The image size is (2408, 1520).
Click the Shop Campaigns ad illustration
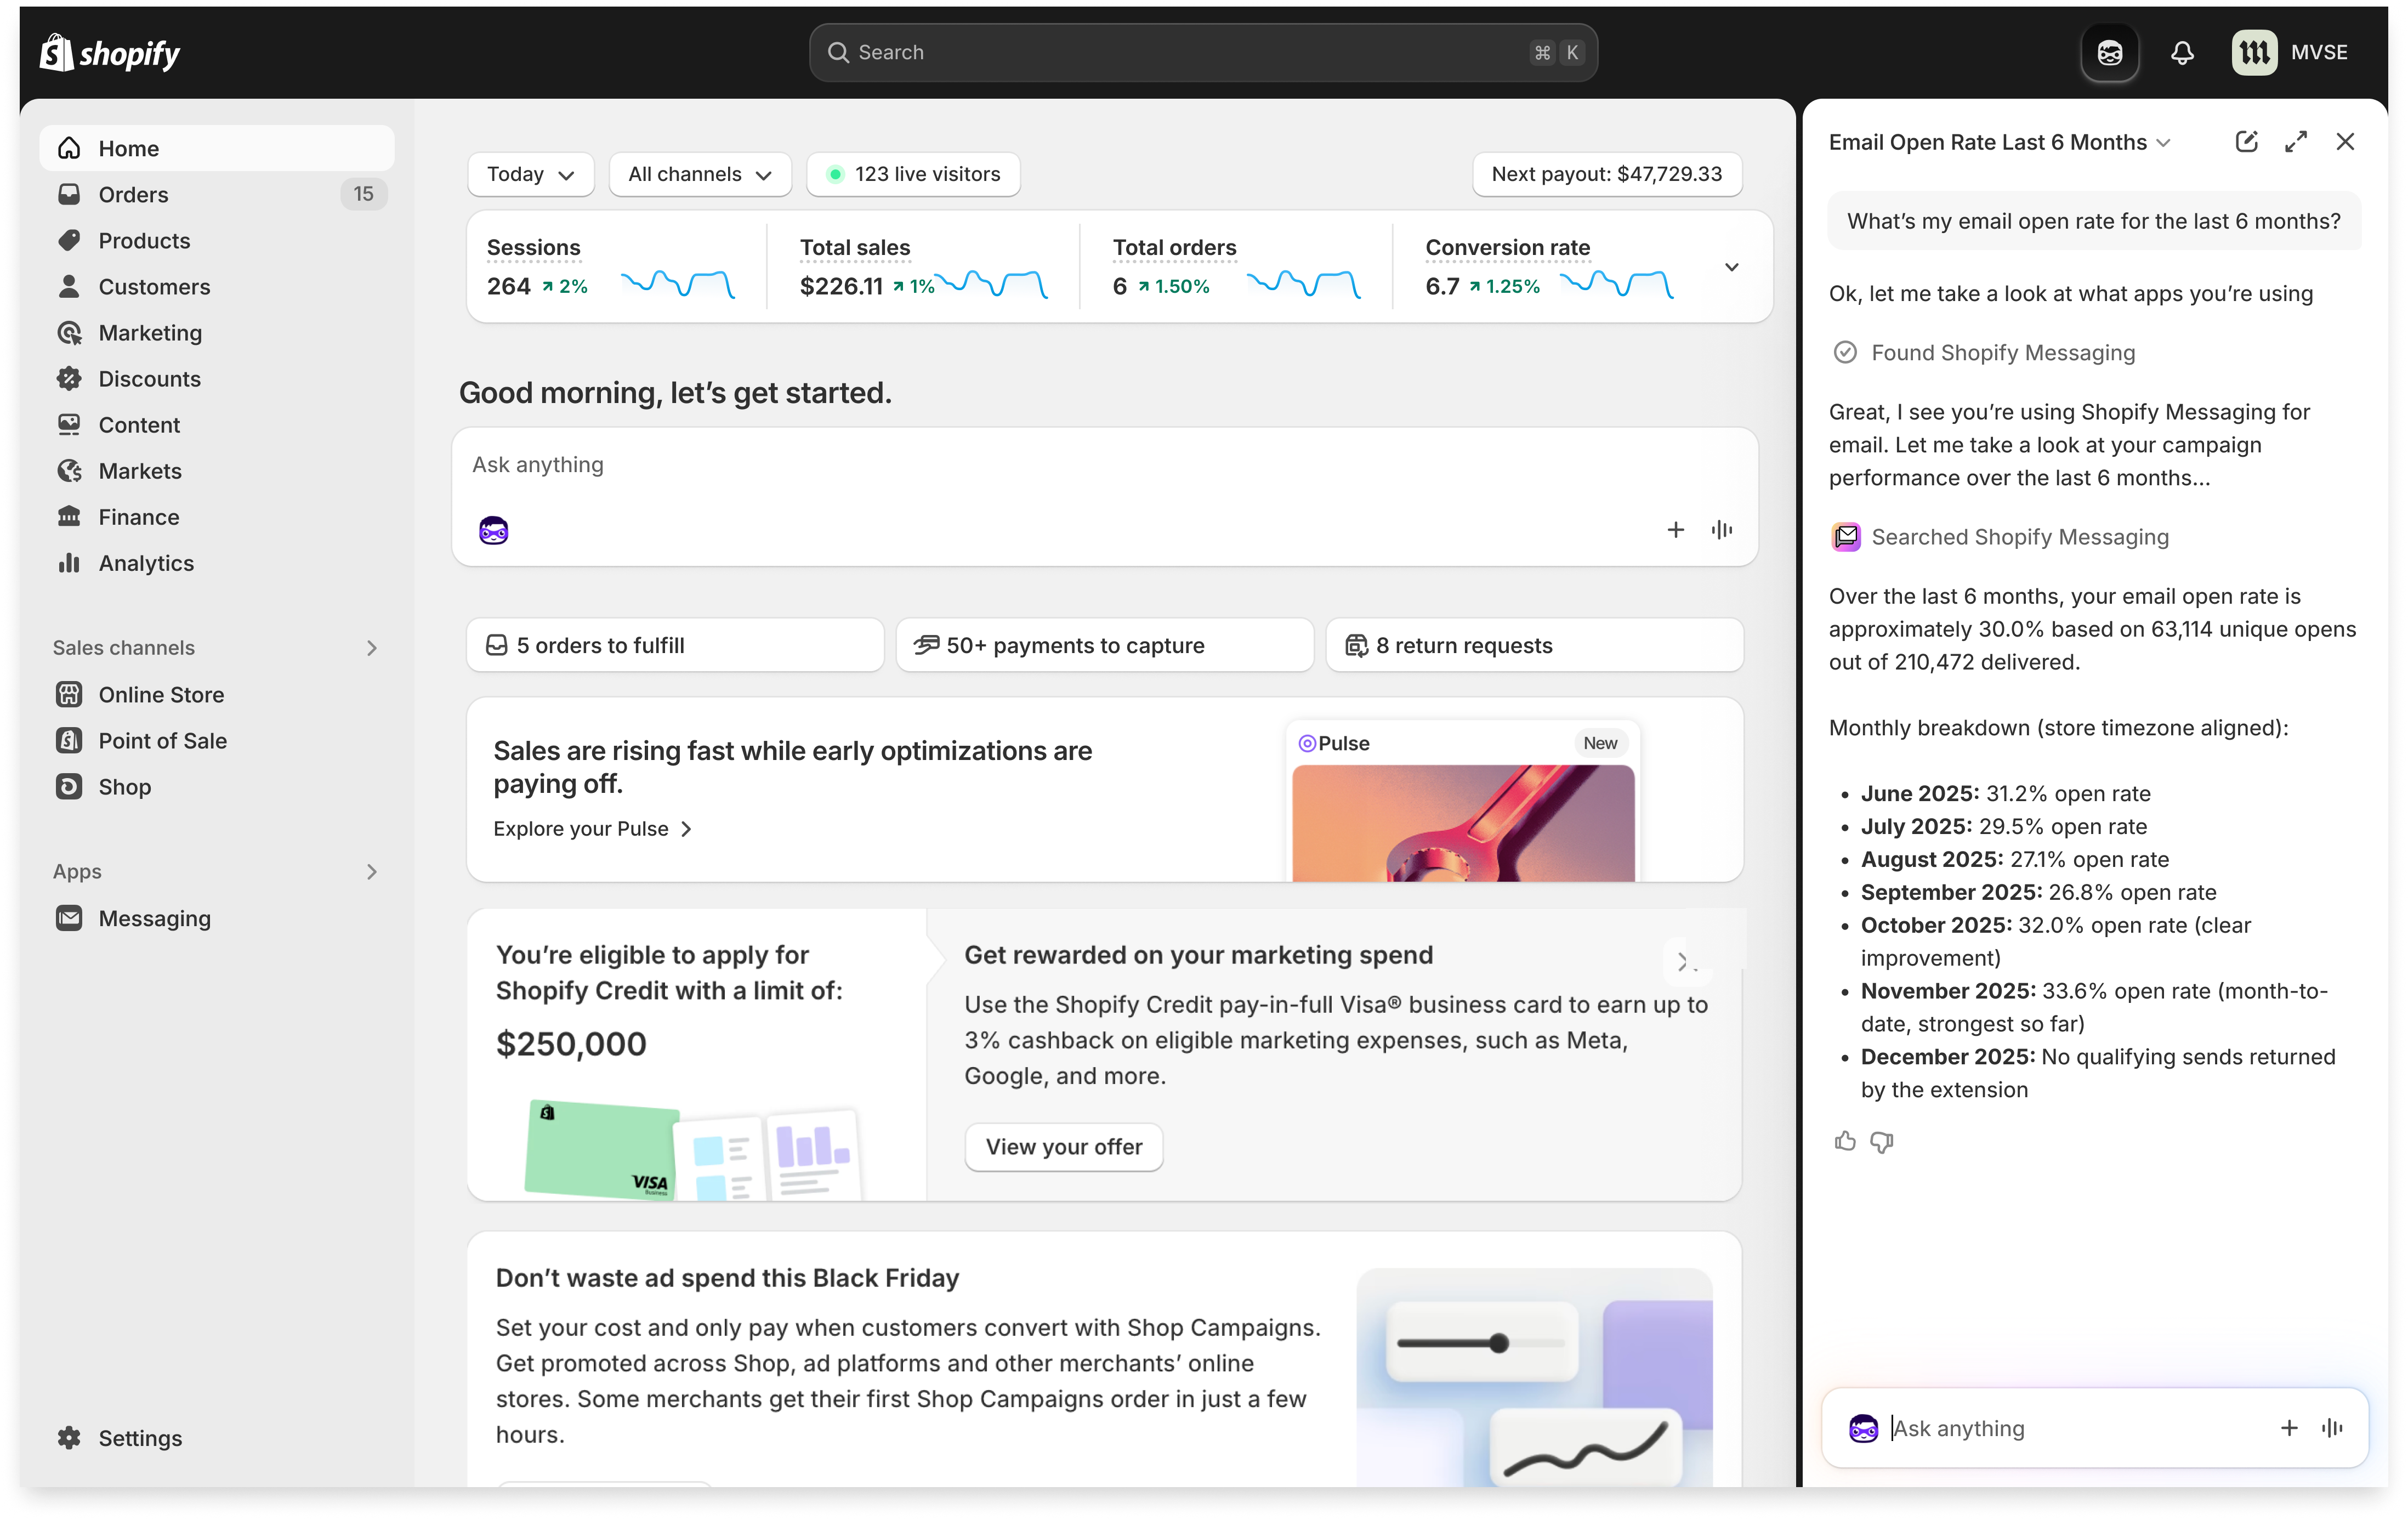pyautogui.click(x=1534, y=1377)
